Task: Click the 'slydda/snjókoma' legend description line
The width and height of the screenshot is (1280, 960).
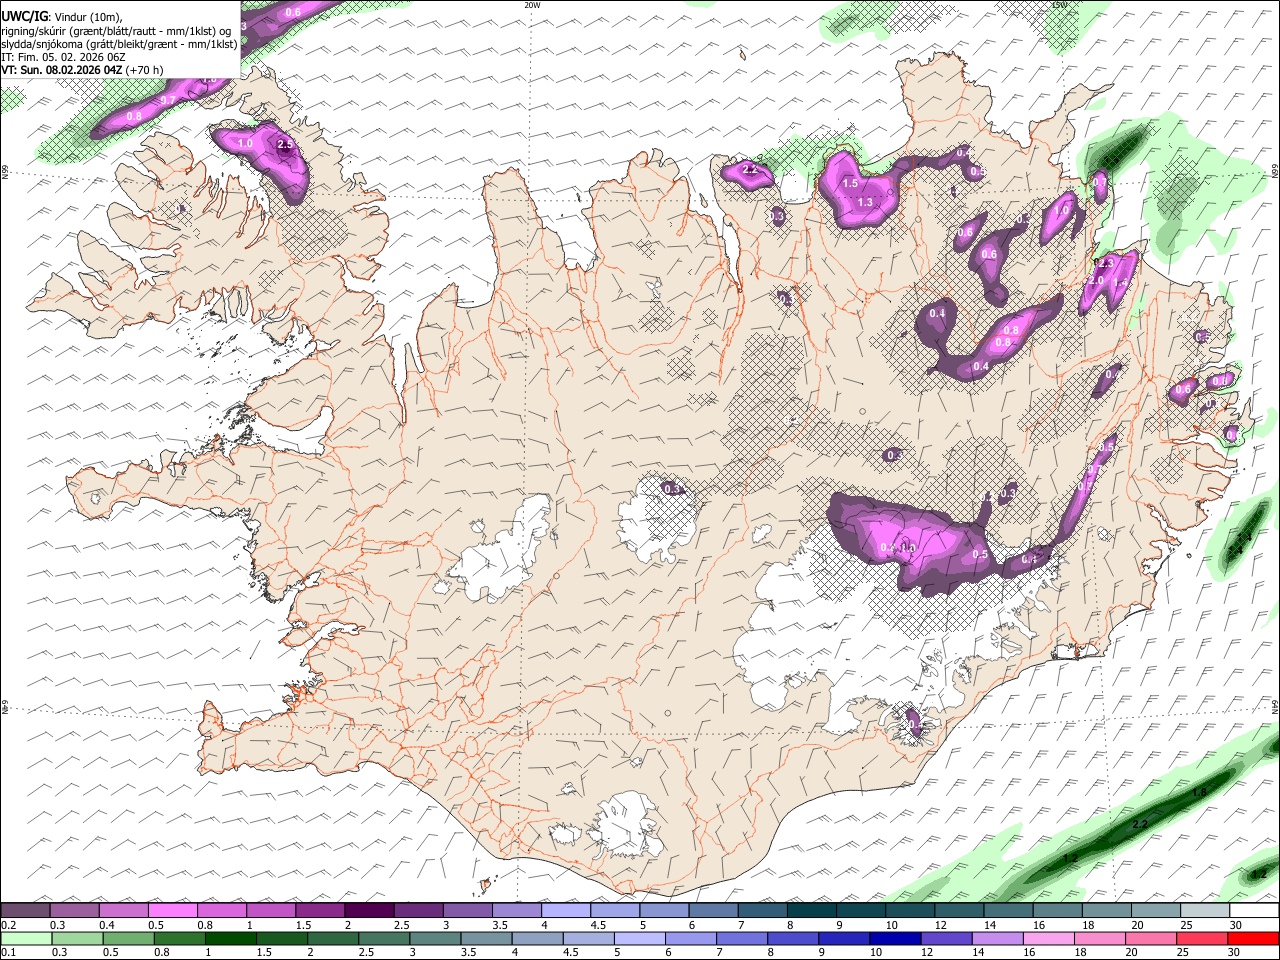Action: (x=119, y=43)
